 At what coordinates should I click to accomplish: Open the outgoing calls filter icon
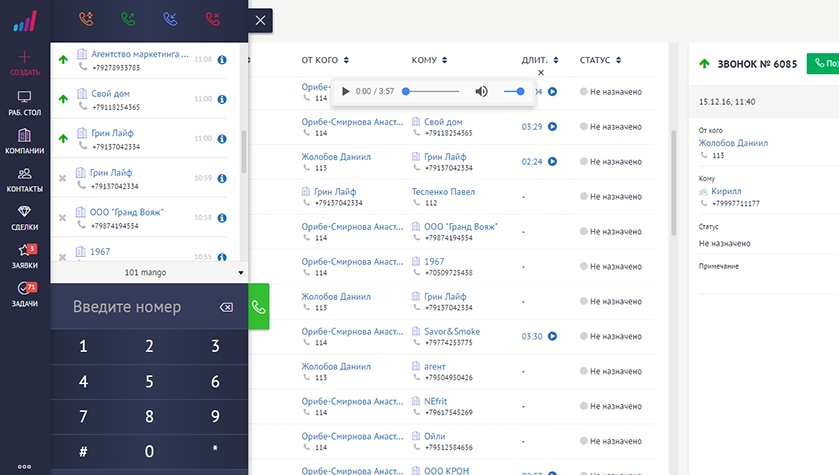tap(86, 19)
